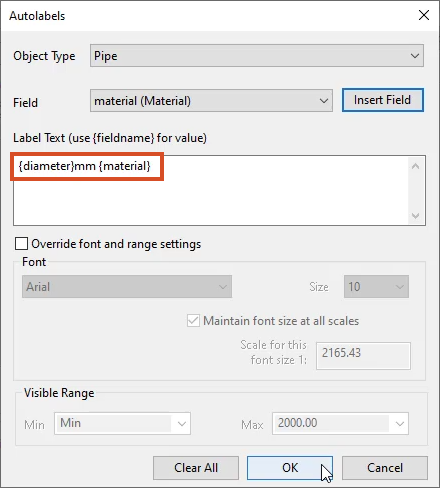Viewport: 440px width, 488px height.
Task: Click the Cancel button
Action: 385,468
